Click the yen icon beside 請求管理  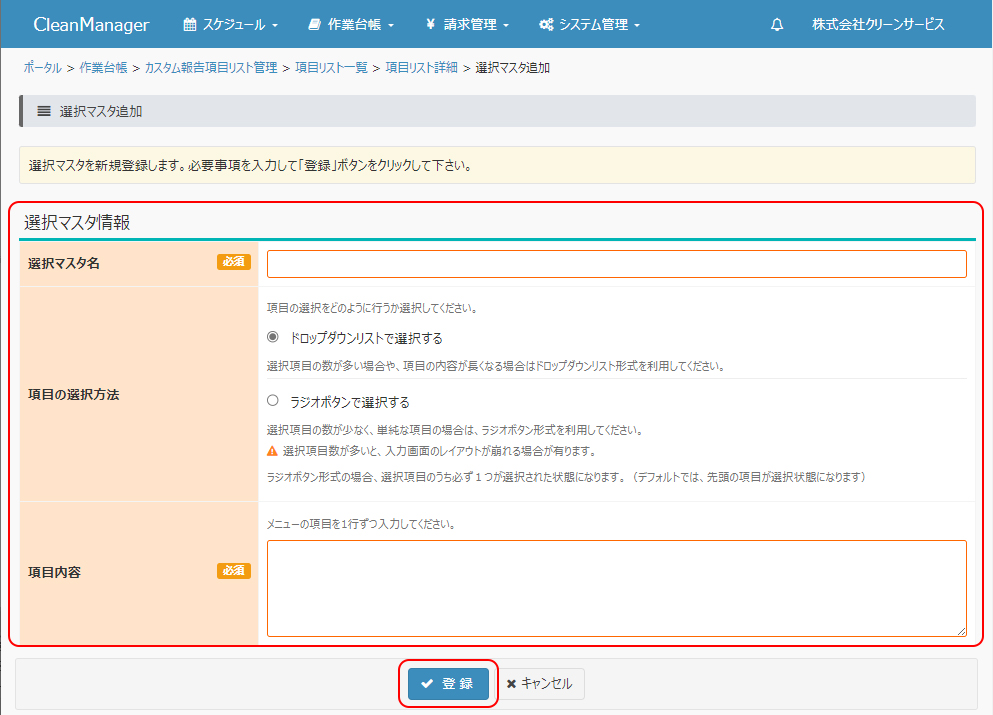[429, 25]
